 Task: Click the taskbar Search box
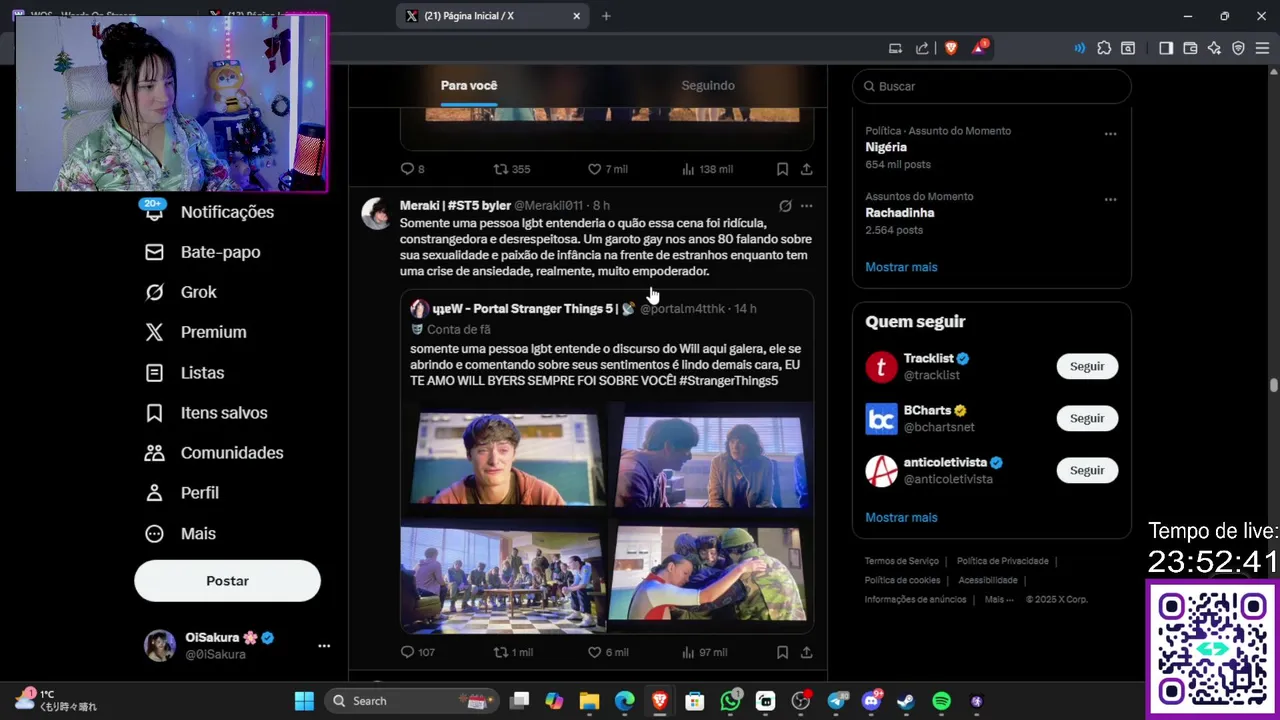pyautogui.click(x=412, y=701)
